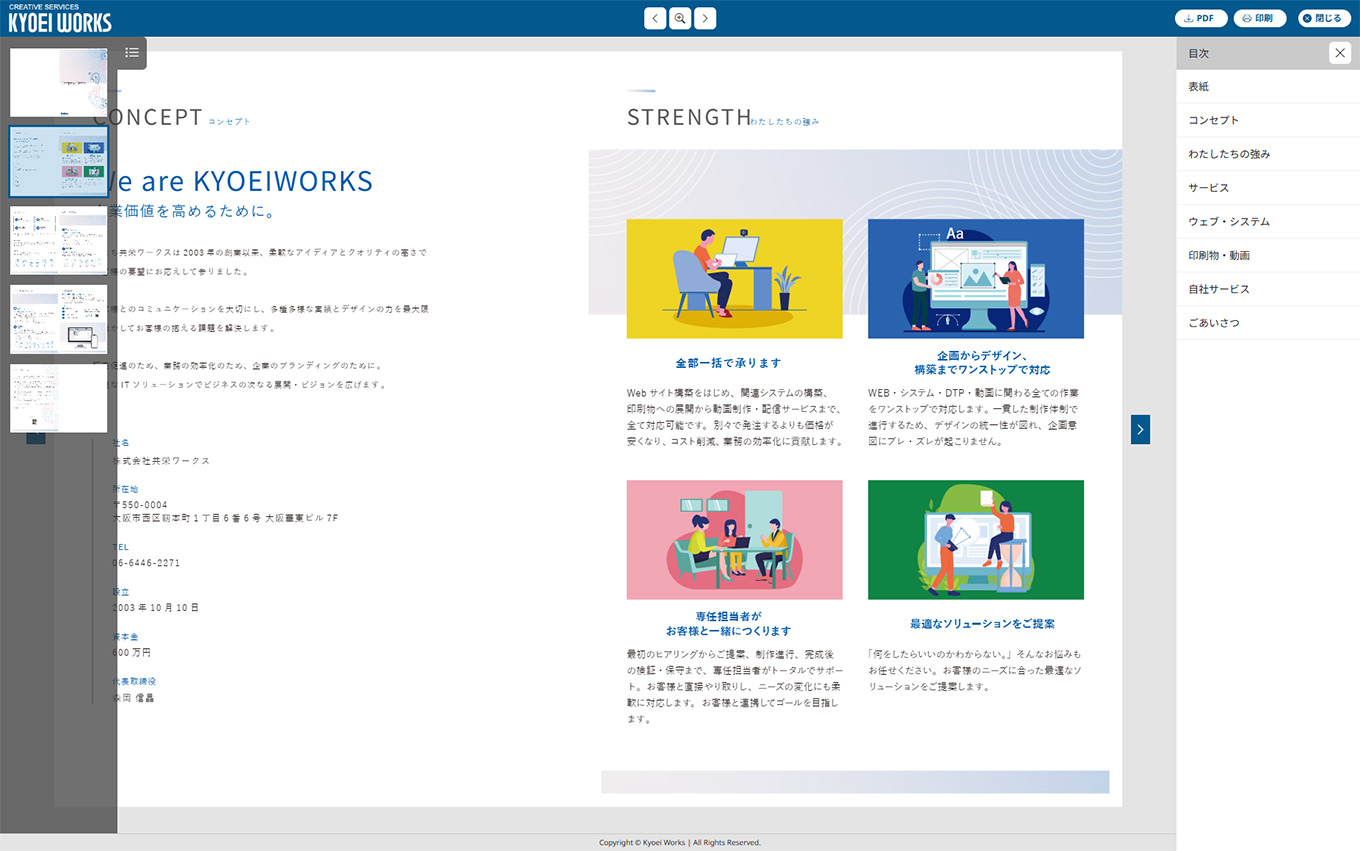The width and height of the screenshot is (1360, 851).
Task: Click the 閉じる close button
Action: 1324,18
